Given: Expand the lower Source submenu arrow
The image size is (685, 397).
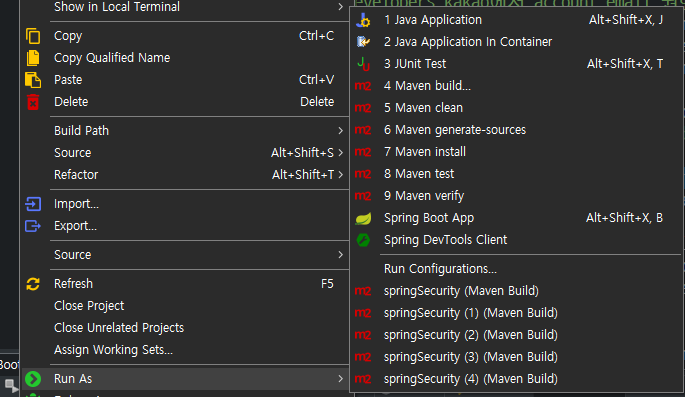Looking at the screenshot, I should pos(340,255).
